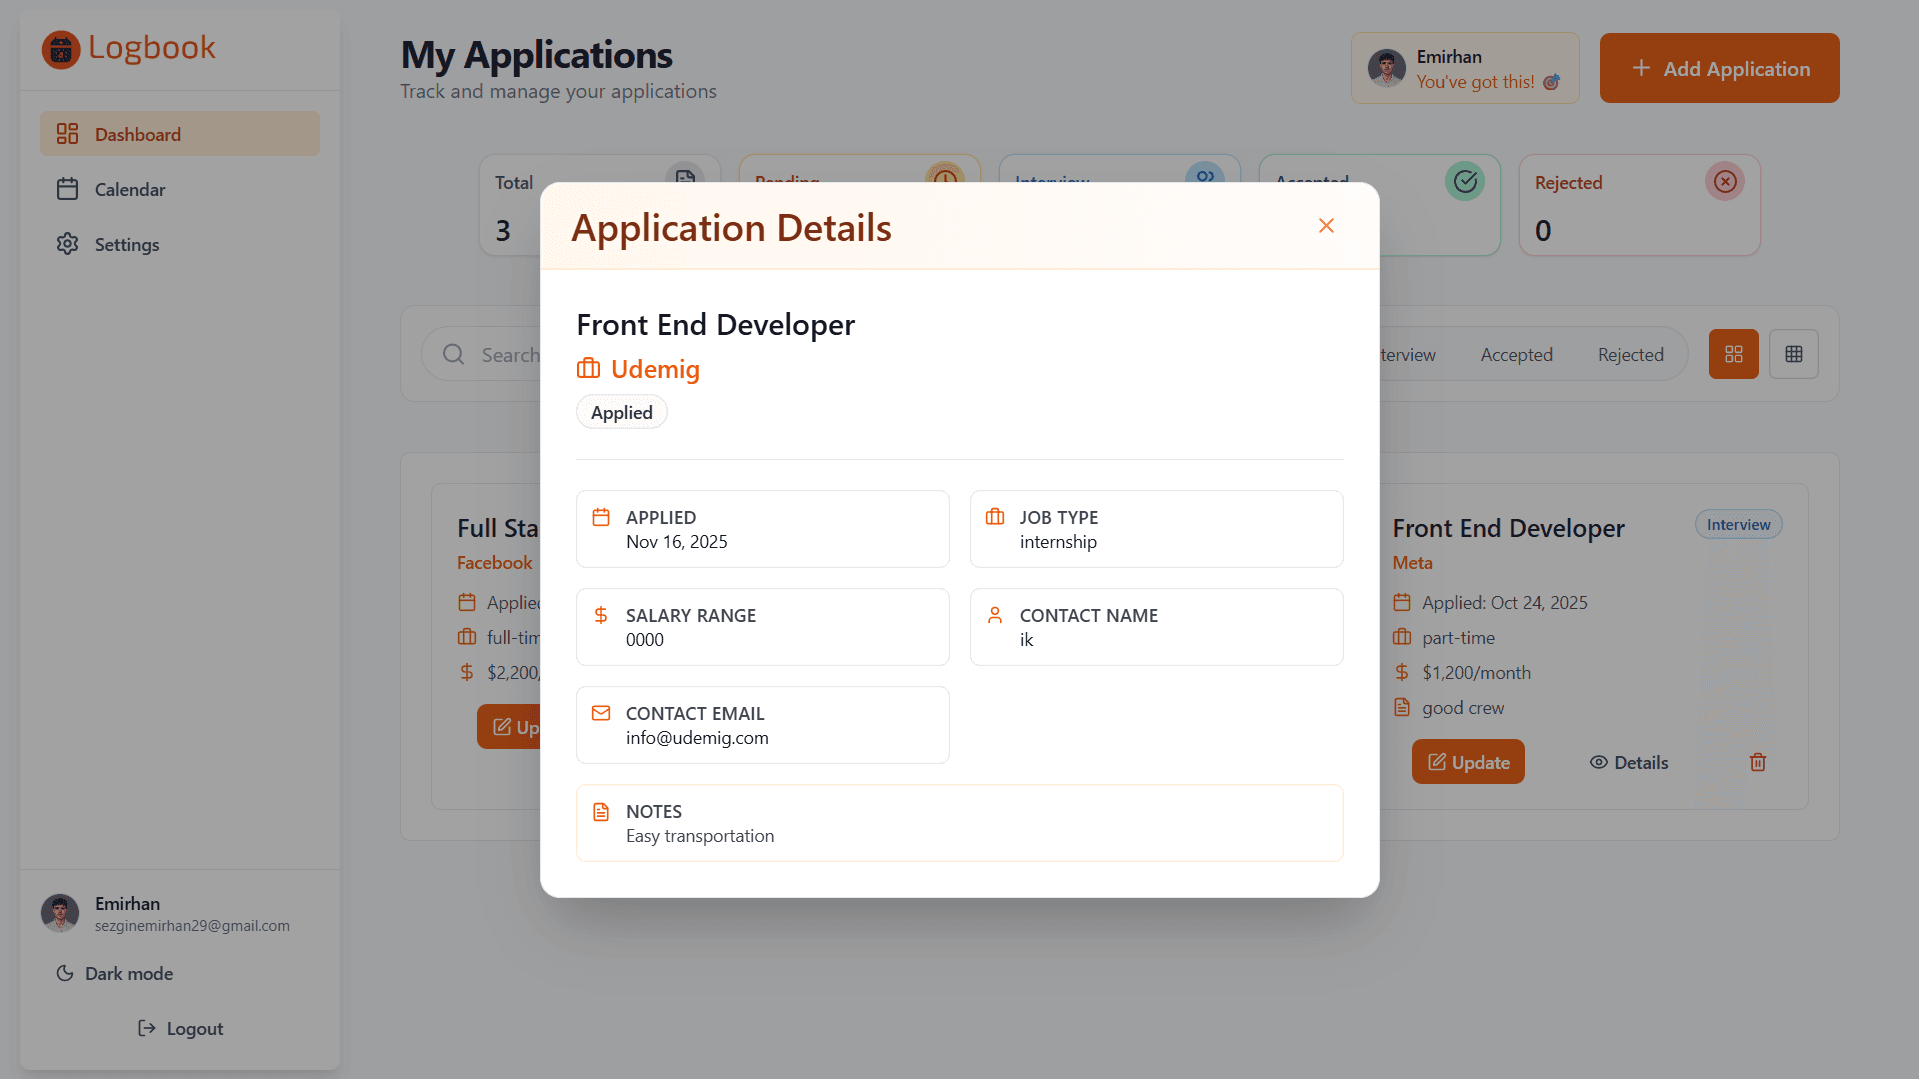Click the dollar icon in SALARY RANGE field
Image resolution: width=1919 pixels, height=1079 pixels.
click(601, 615)
